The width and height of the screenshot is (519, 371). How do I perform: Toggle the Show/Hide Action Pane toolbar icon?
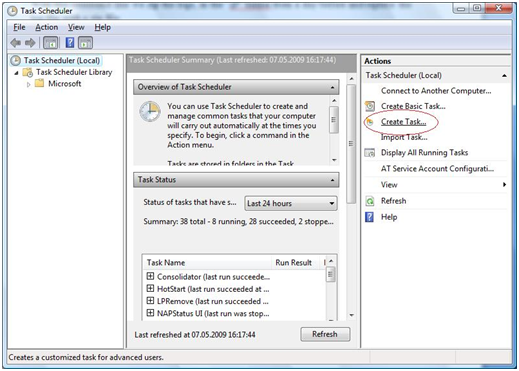(85, 43)
